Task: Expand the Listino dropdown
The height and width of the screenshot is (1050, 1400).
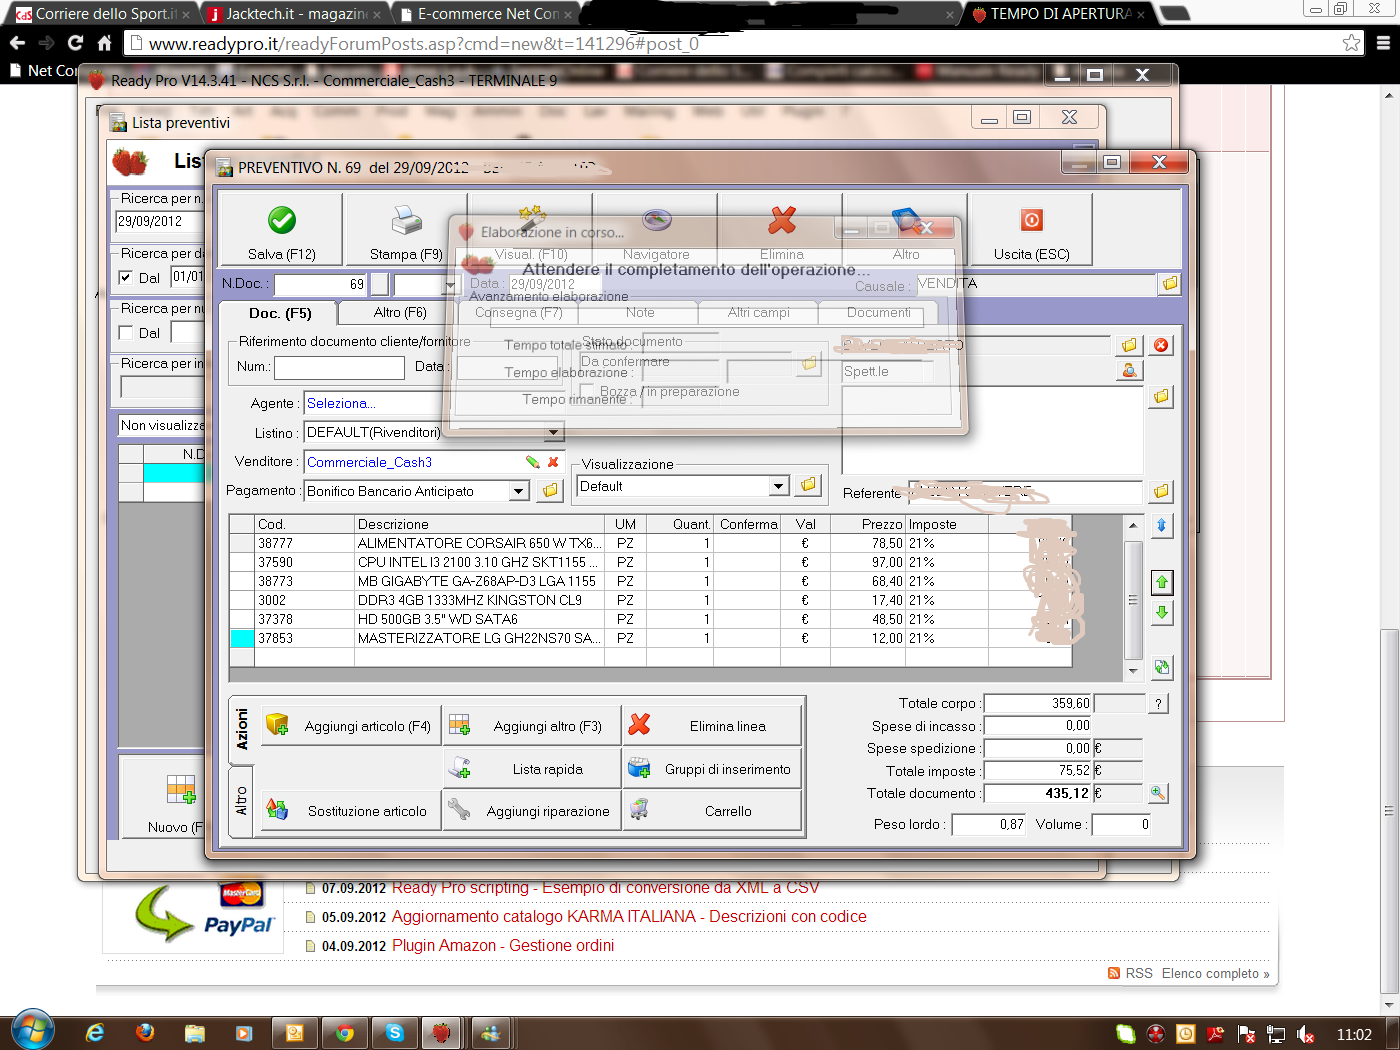Action: point(553,433)
